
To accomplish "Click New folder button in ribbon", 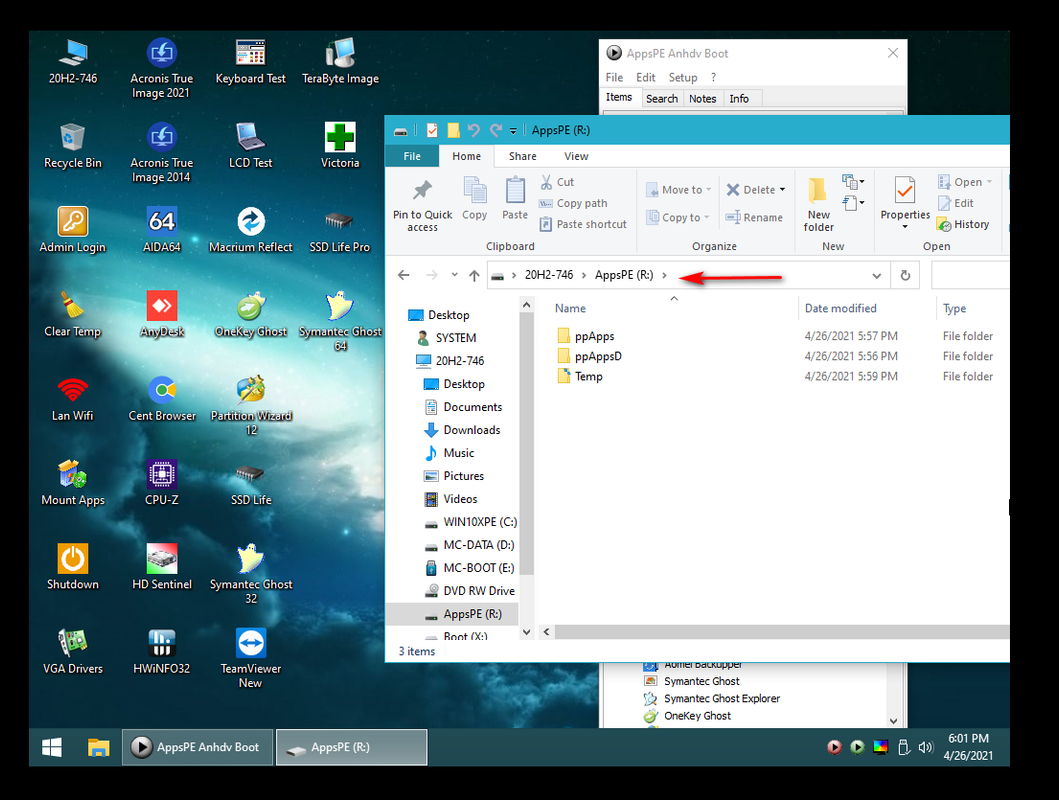I will tap(819, 205).
